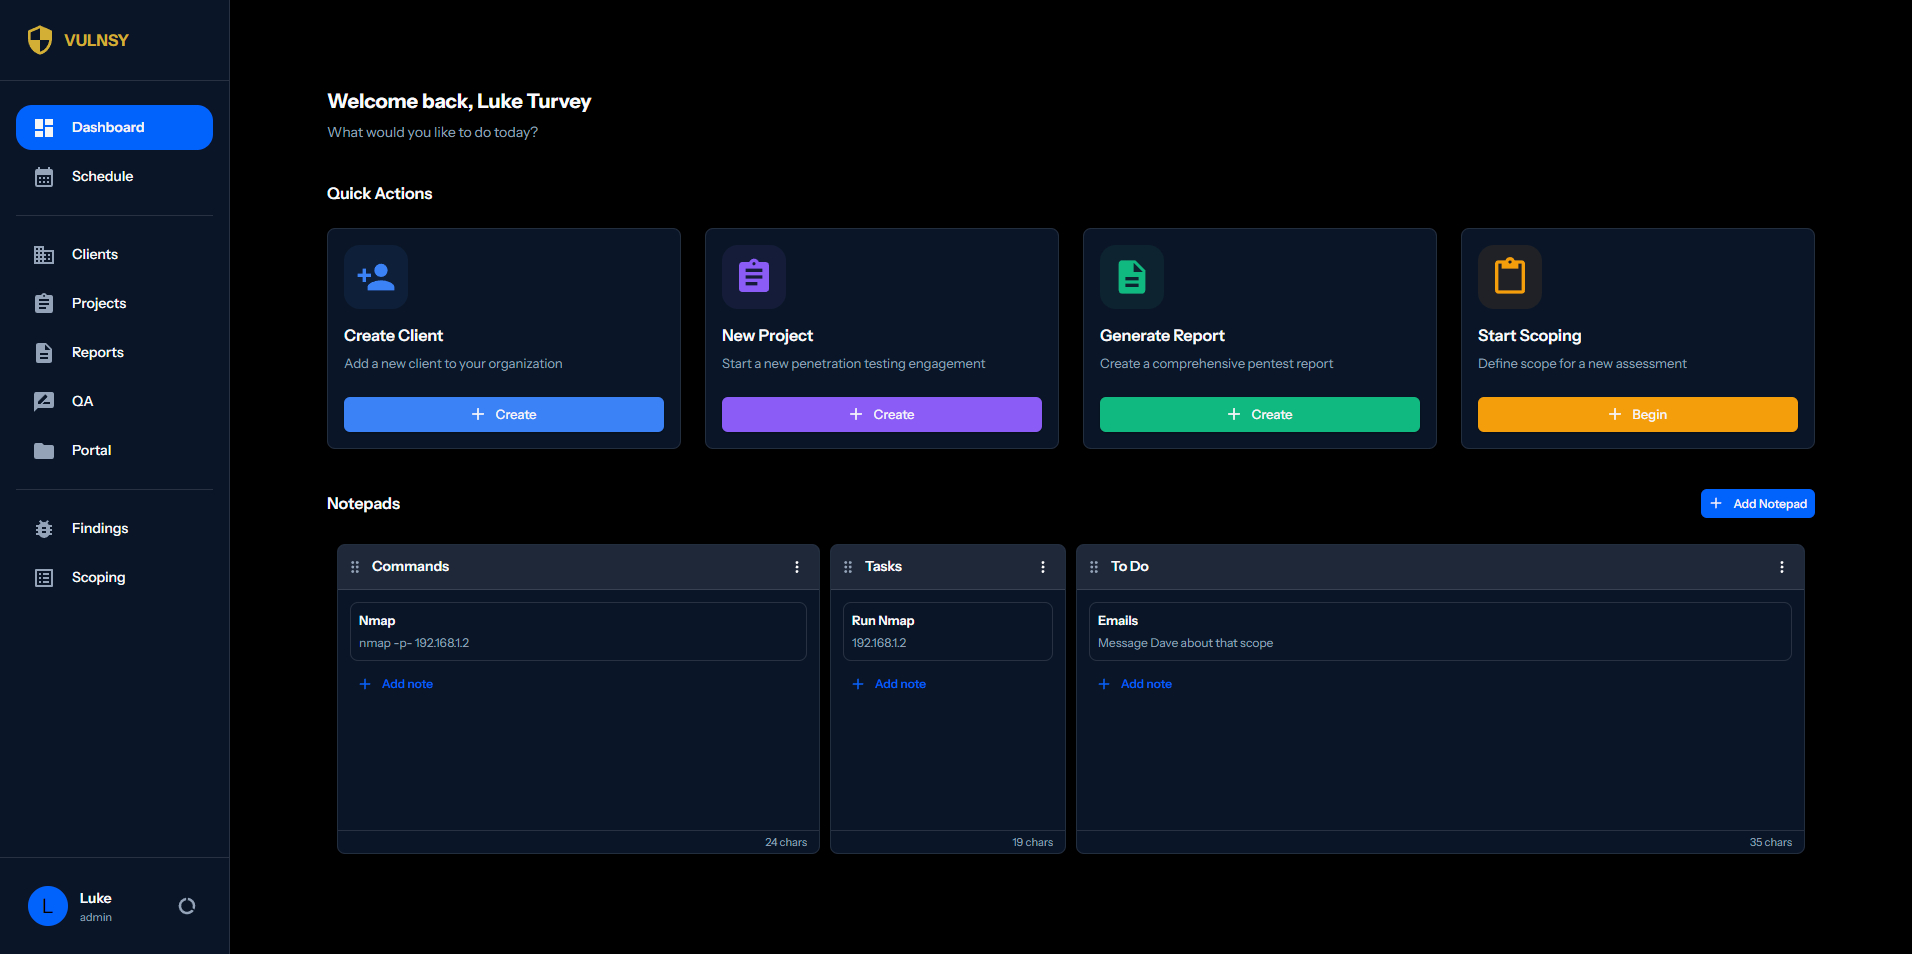Select the QA panel icon in sidebar
This screenshot has height=954, width=1912.
point(44,400)
